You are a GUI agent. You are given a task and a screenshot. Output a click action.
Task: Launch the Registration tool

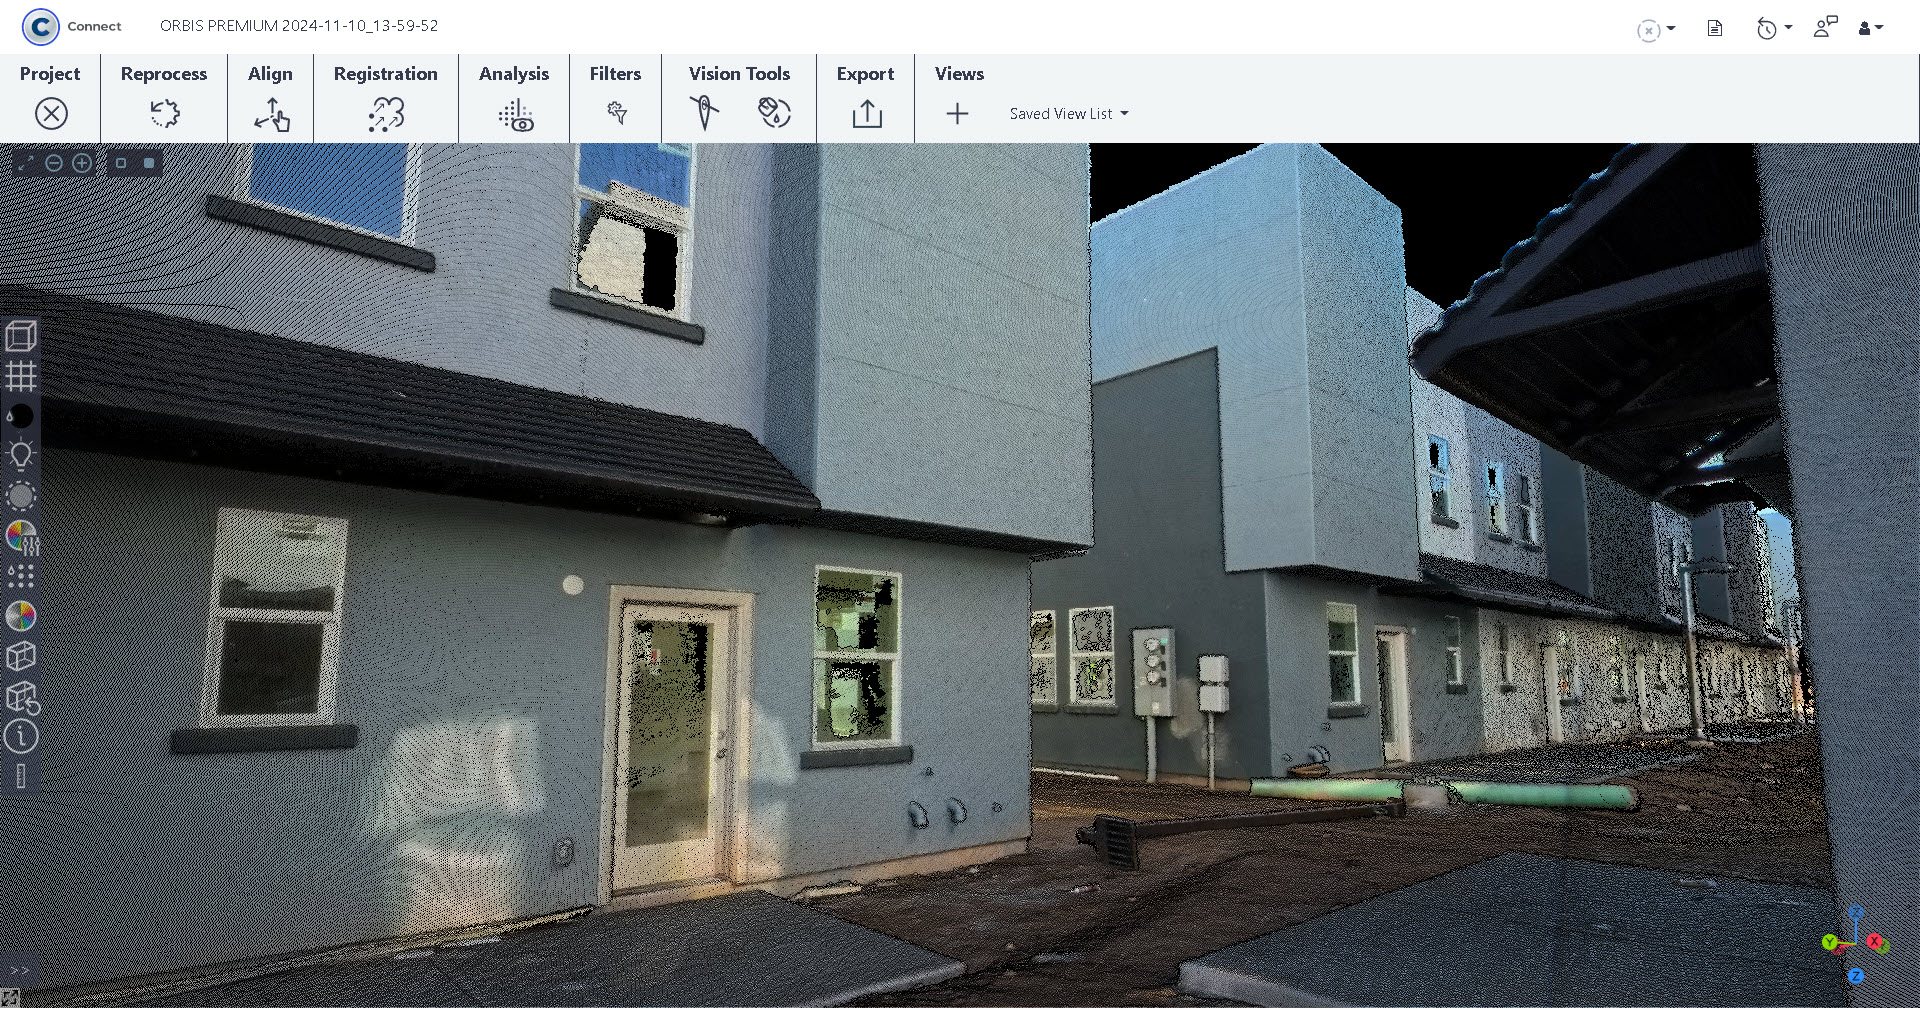(x=385, y=113)
